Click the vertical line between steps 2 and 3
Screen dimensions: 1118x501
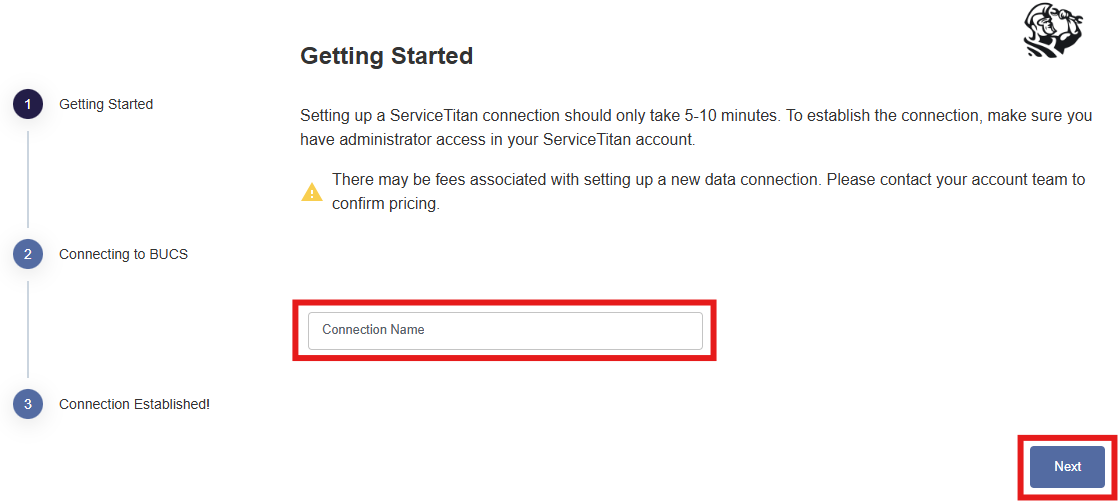(x=28, y=329)
